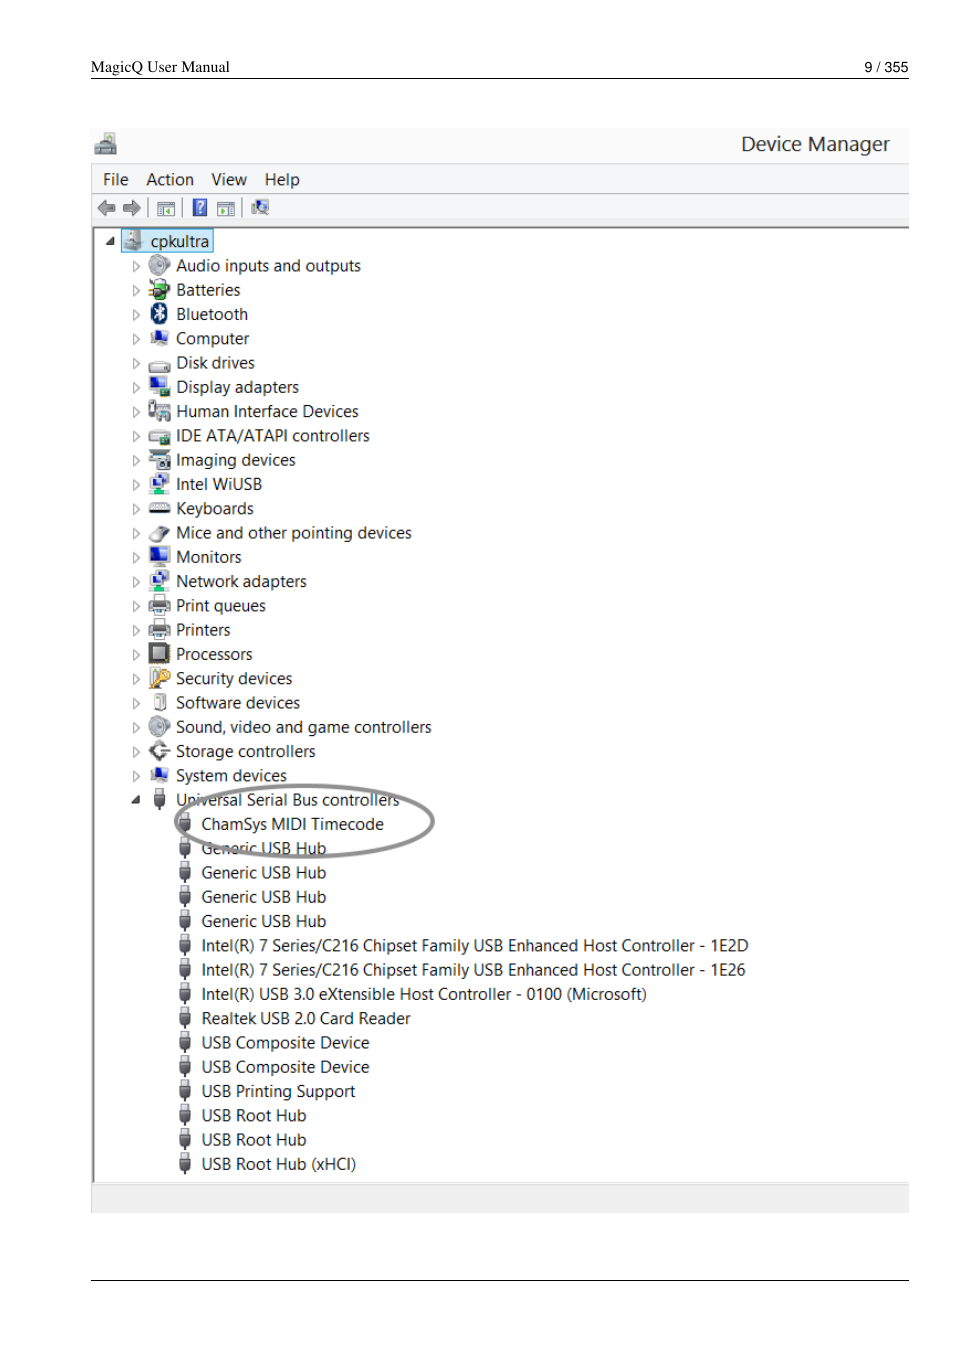Click the Security devices key icon
The image size is (954, 1350).
coord(159,678)
